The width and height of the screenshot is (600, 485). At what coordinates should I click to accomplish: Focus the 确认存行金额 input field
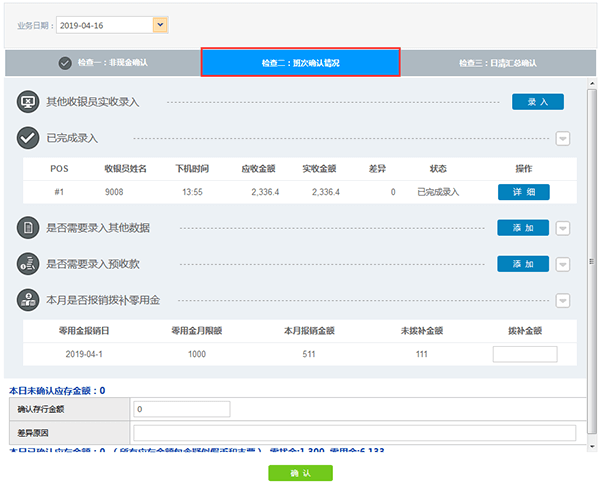[x=182, y=409]
